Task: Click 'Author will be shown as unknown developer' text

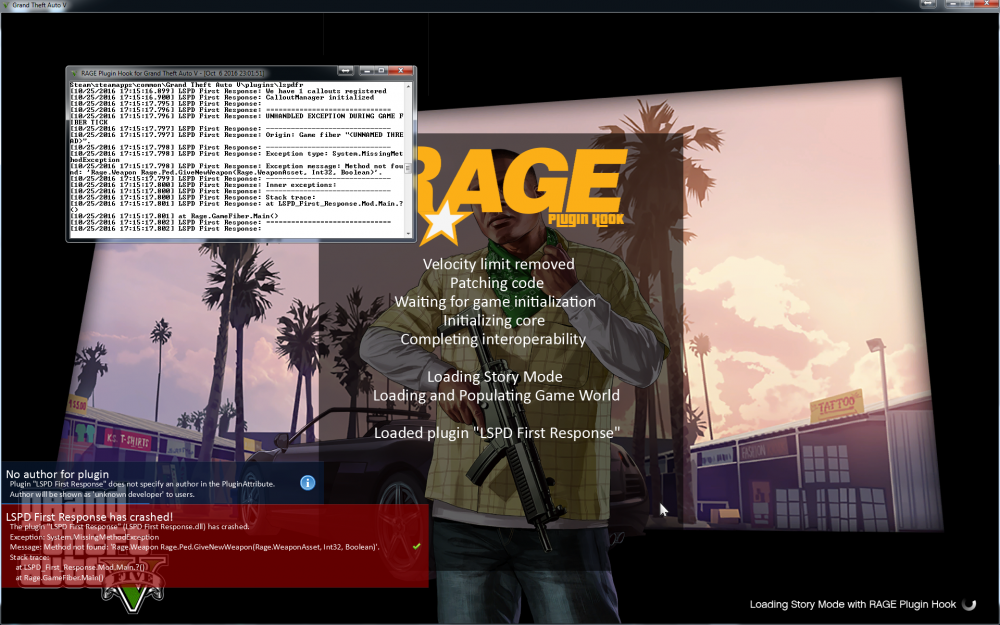Action: pyautogui.click(x=102, y=494)
